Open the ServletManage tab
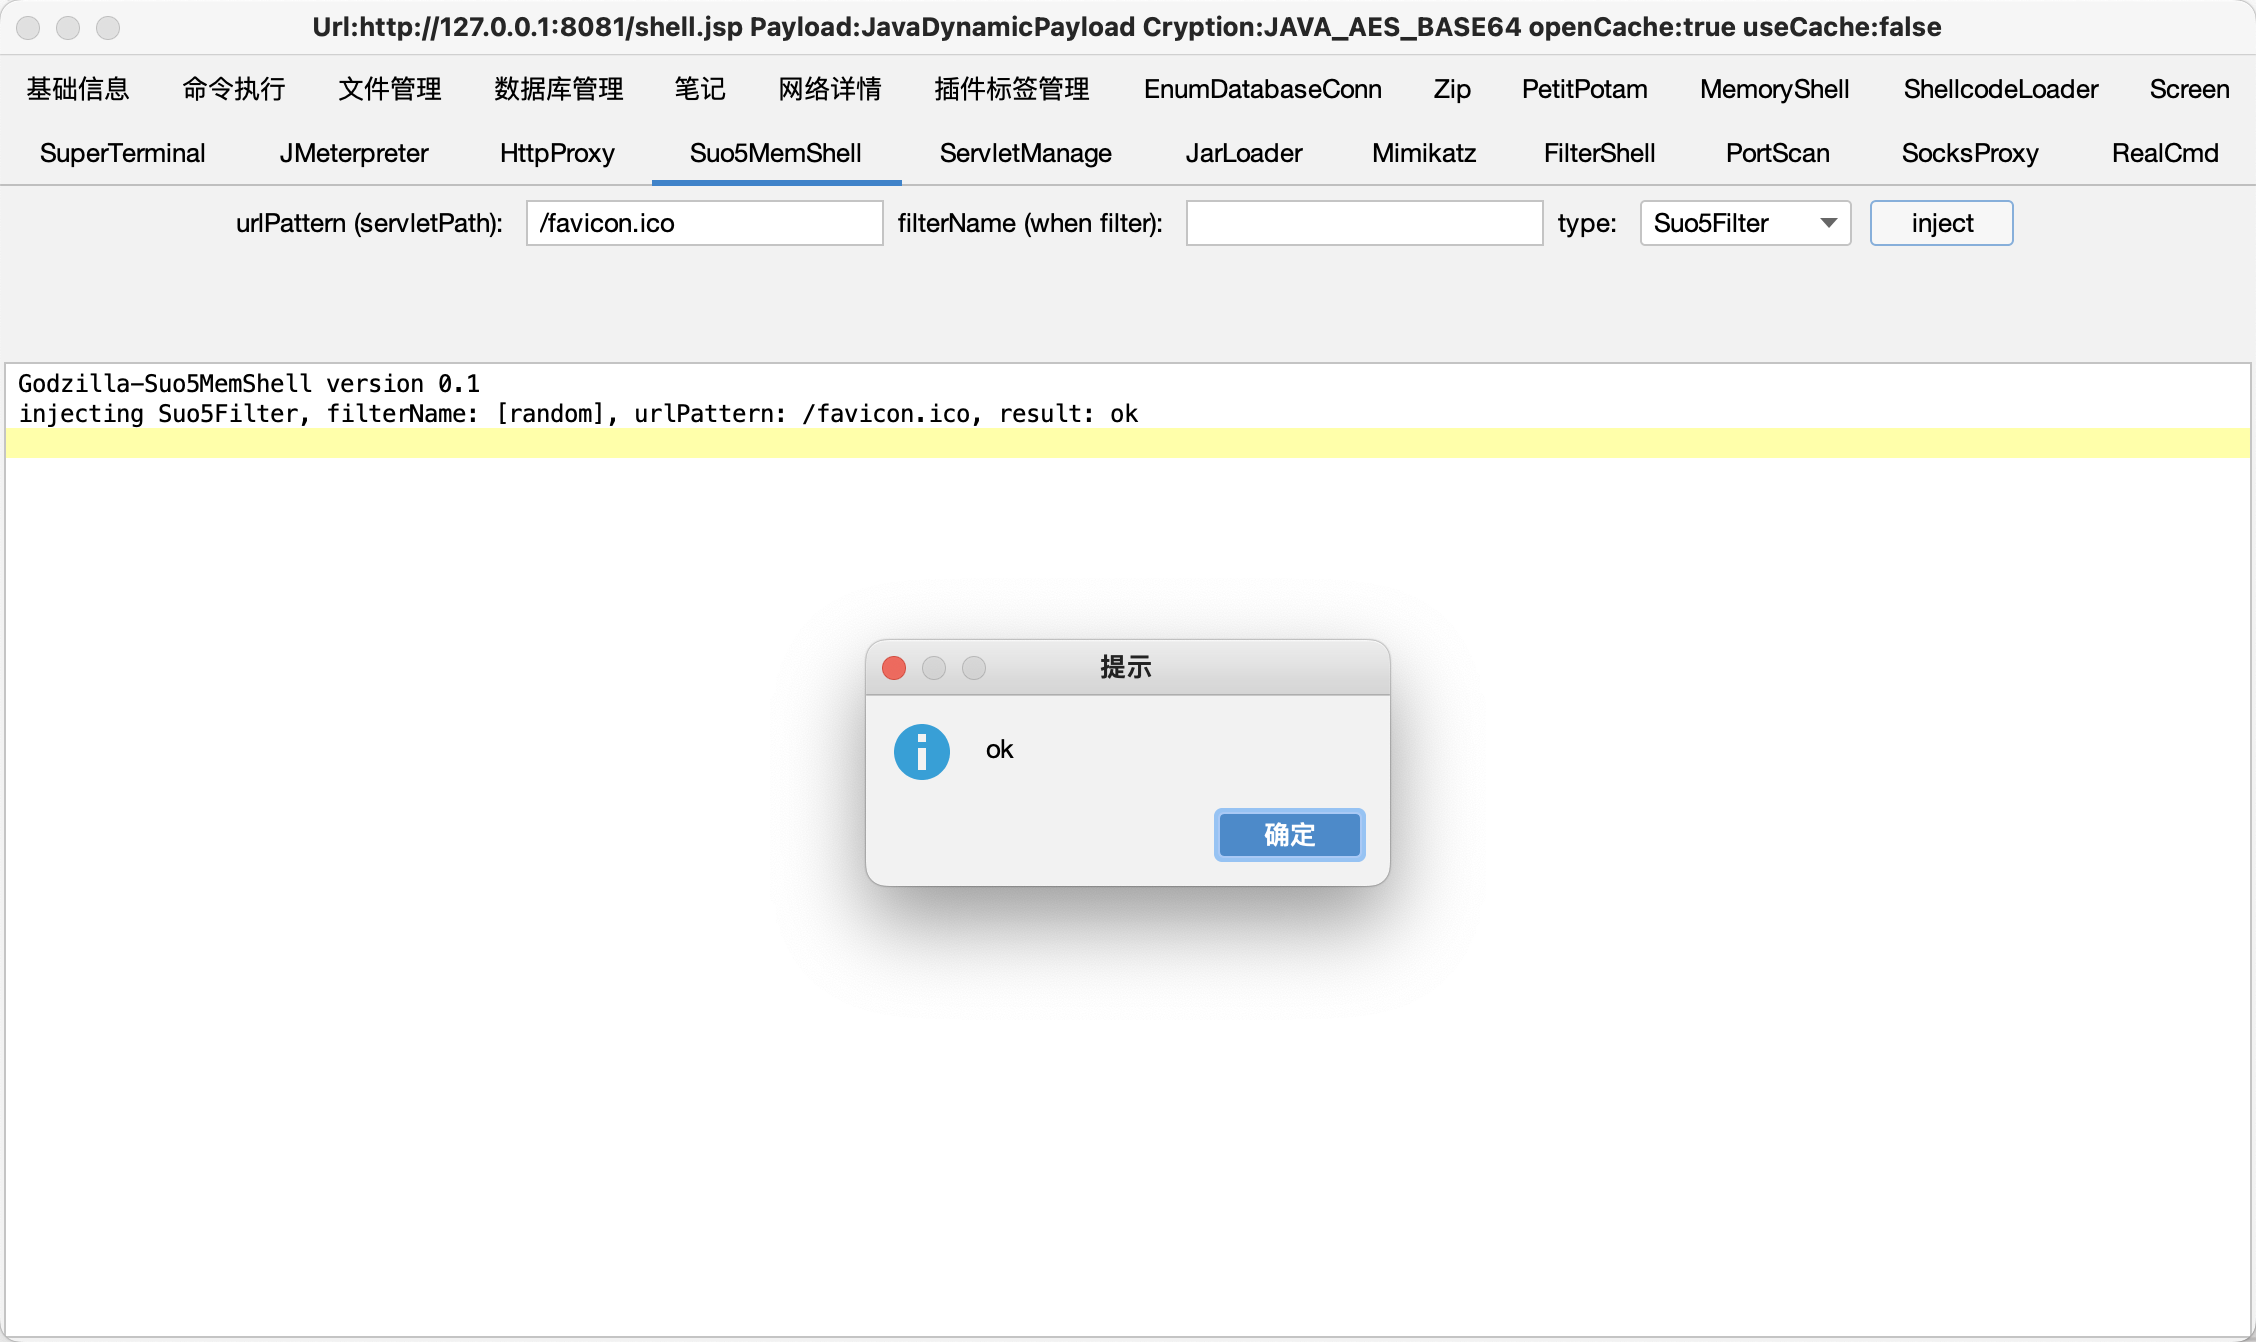The image size is (2256, 1342). pyautogui.click(x=1025, y=153)
